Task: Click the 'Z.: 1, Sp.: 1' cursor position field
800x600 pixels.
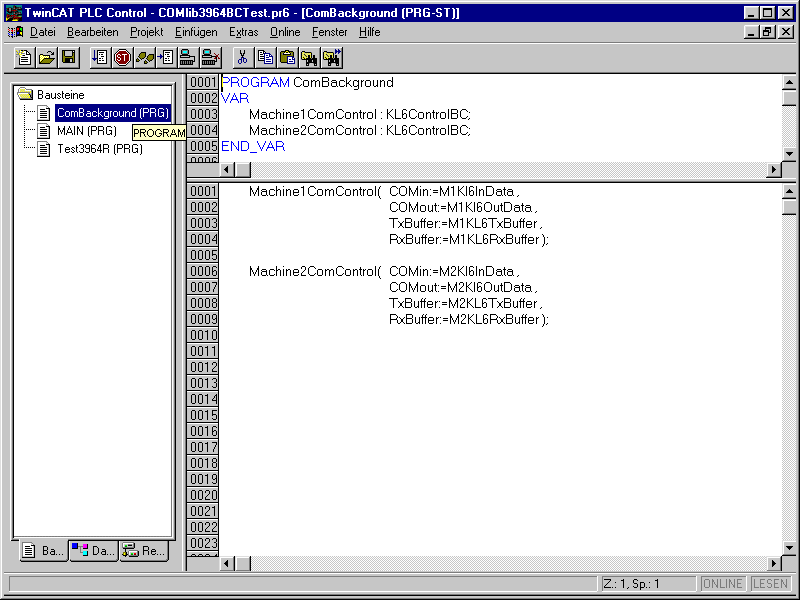Action: click(x=647, y=584)
